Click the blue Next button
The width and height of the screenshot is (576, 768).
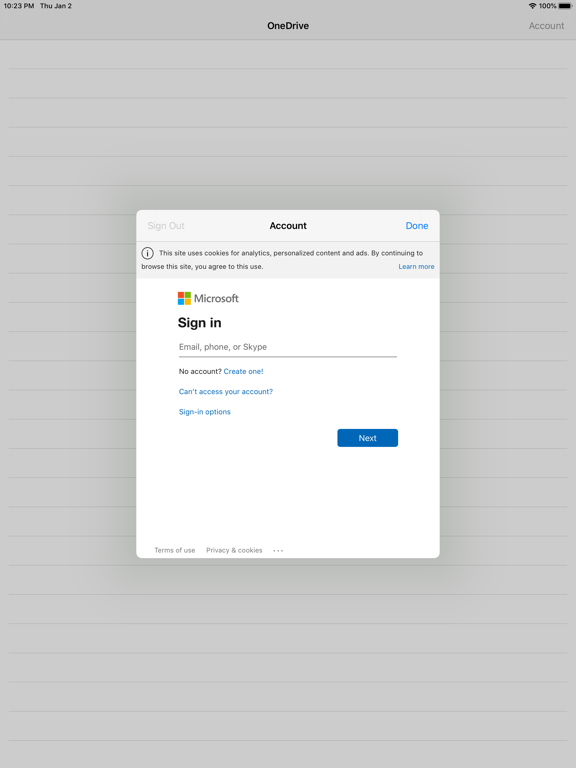coord(367,438)
